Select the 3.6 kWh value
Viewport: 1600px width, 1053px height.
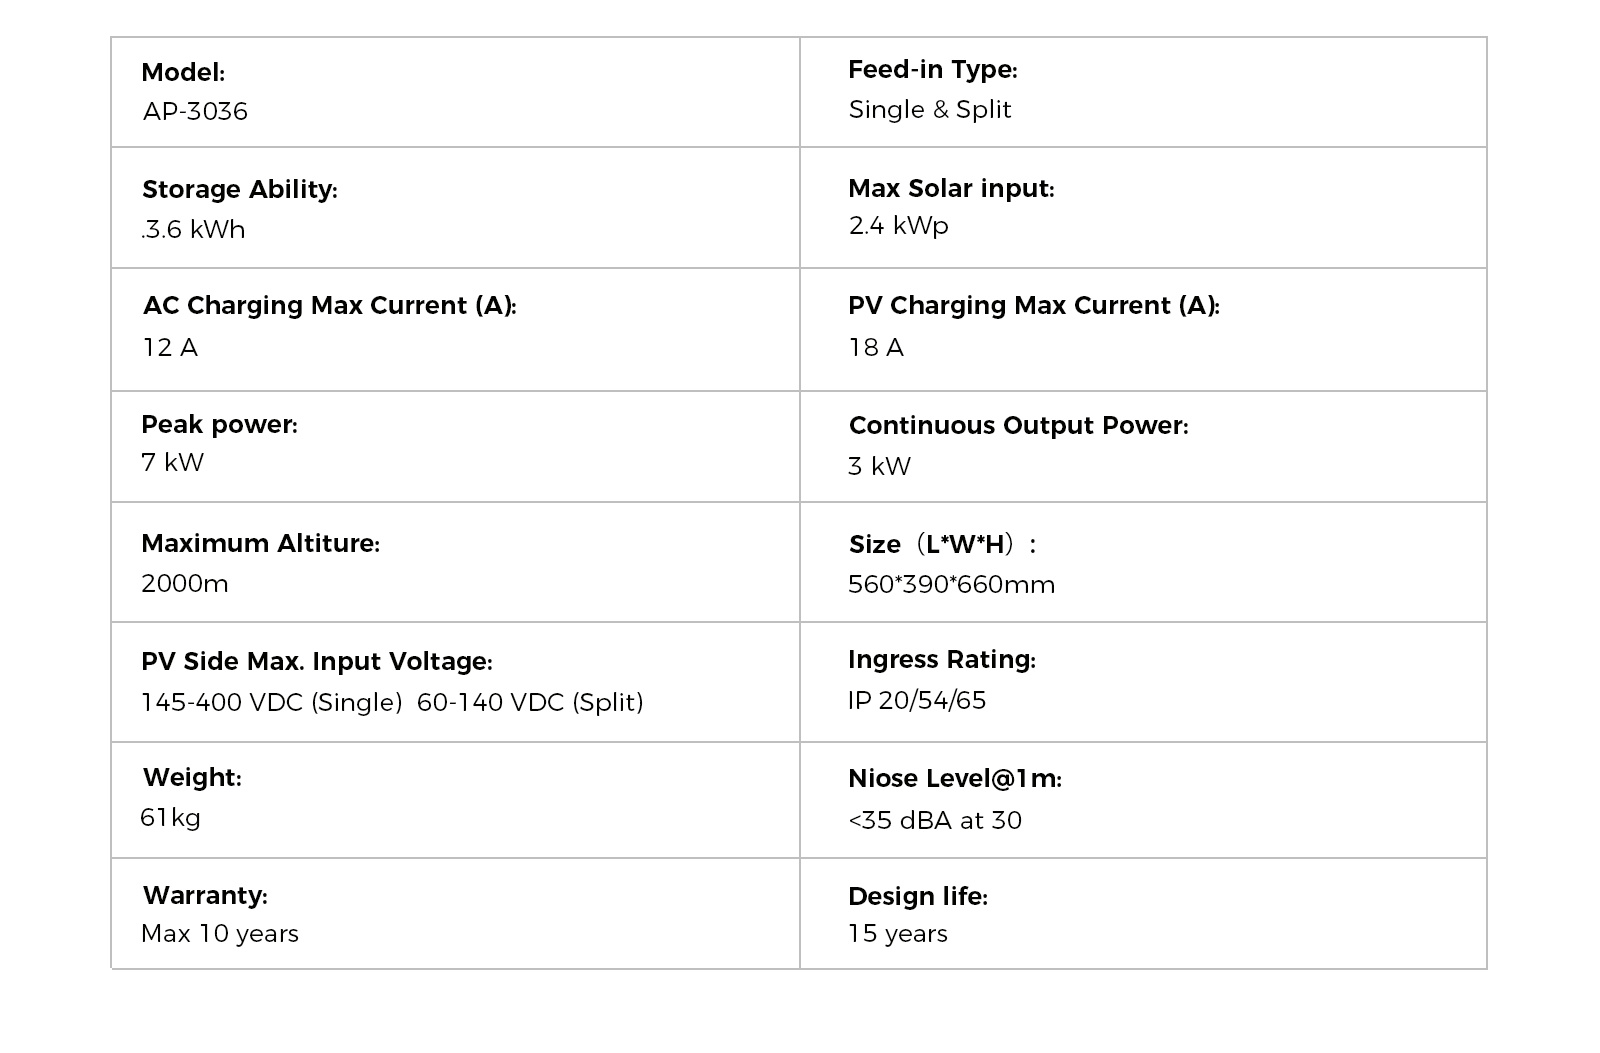(193, 229)
